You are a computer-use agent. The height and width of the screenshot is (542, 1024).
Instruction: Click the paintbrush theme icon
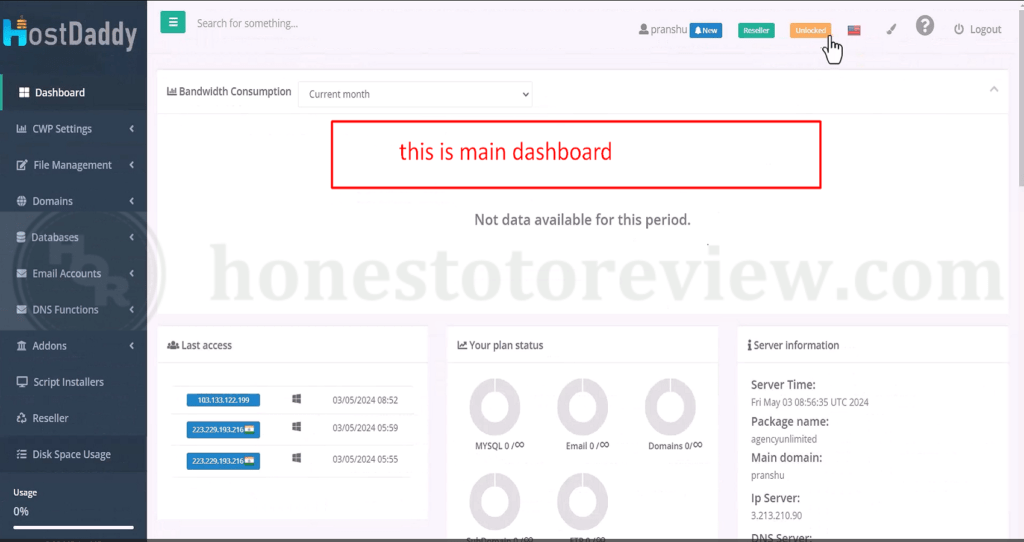[891, 29]
